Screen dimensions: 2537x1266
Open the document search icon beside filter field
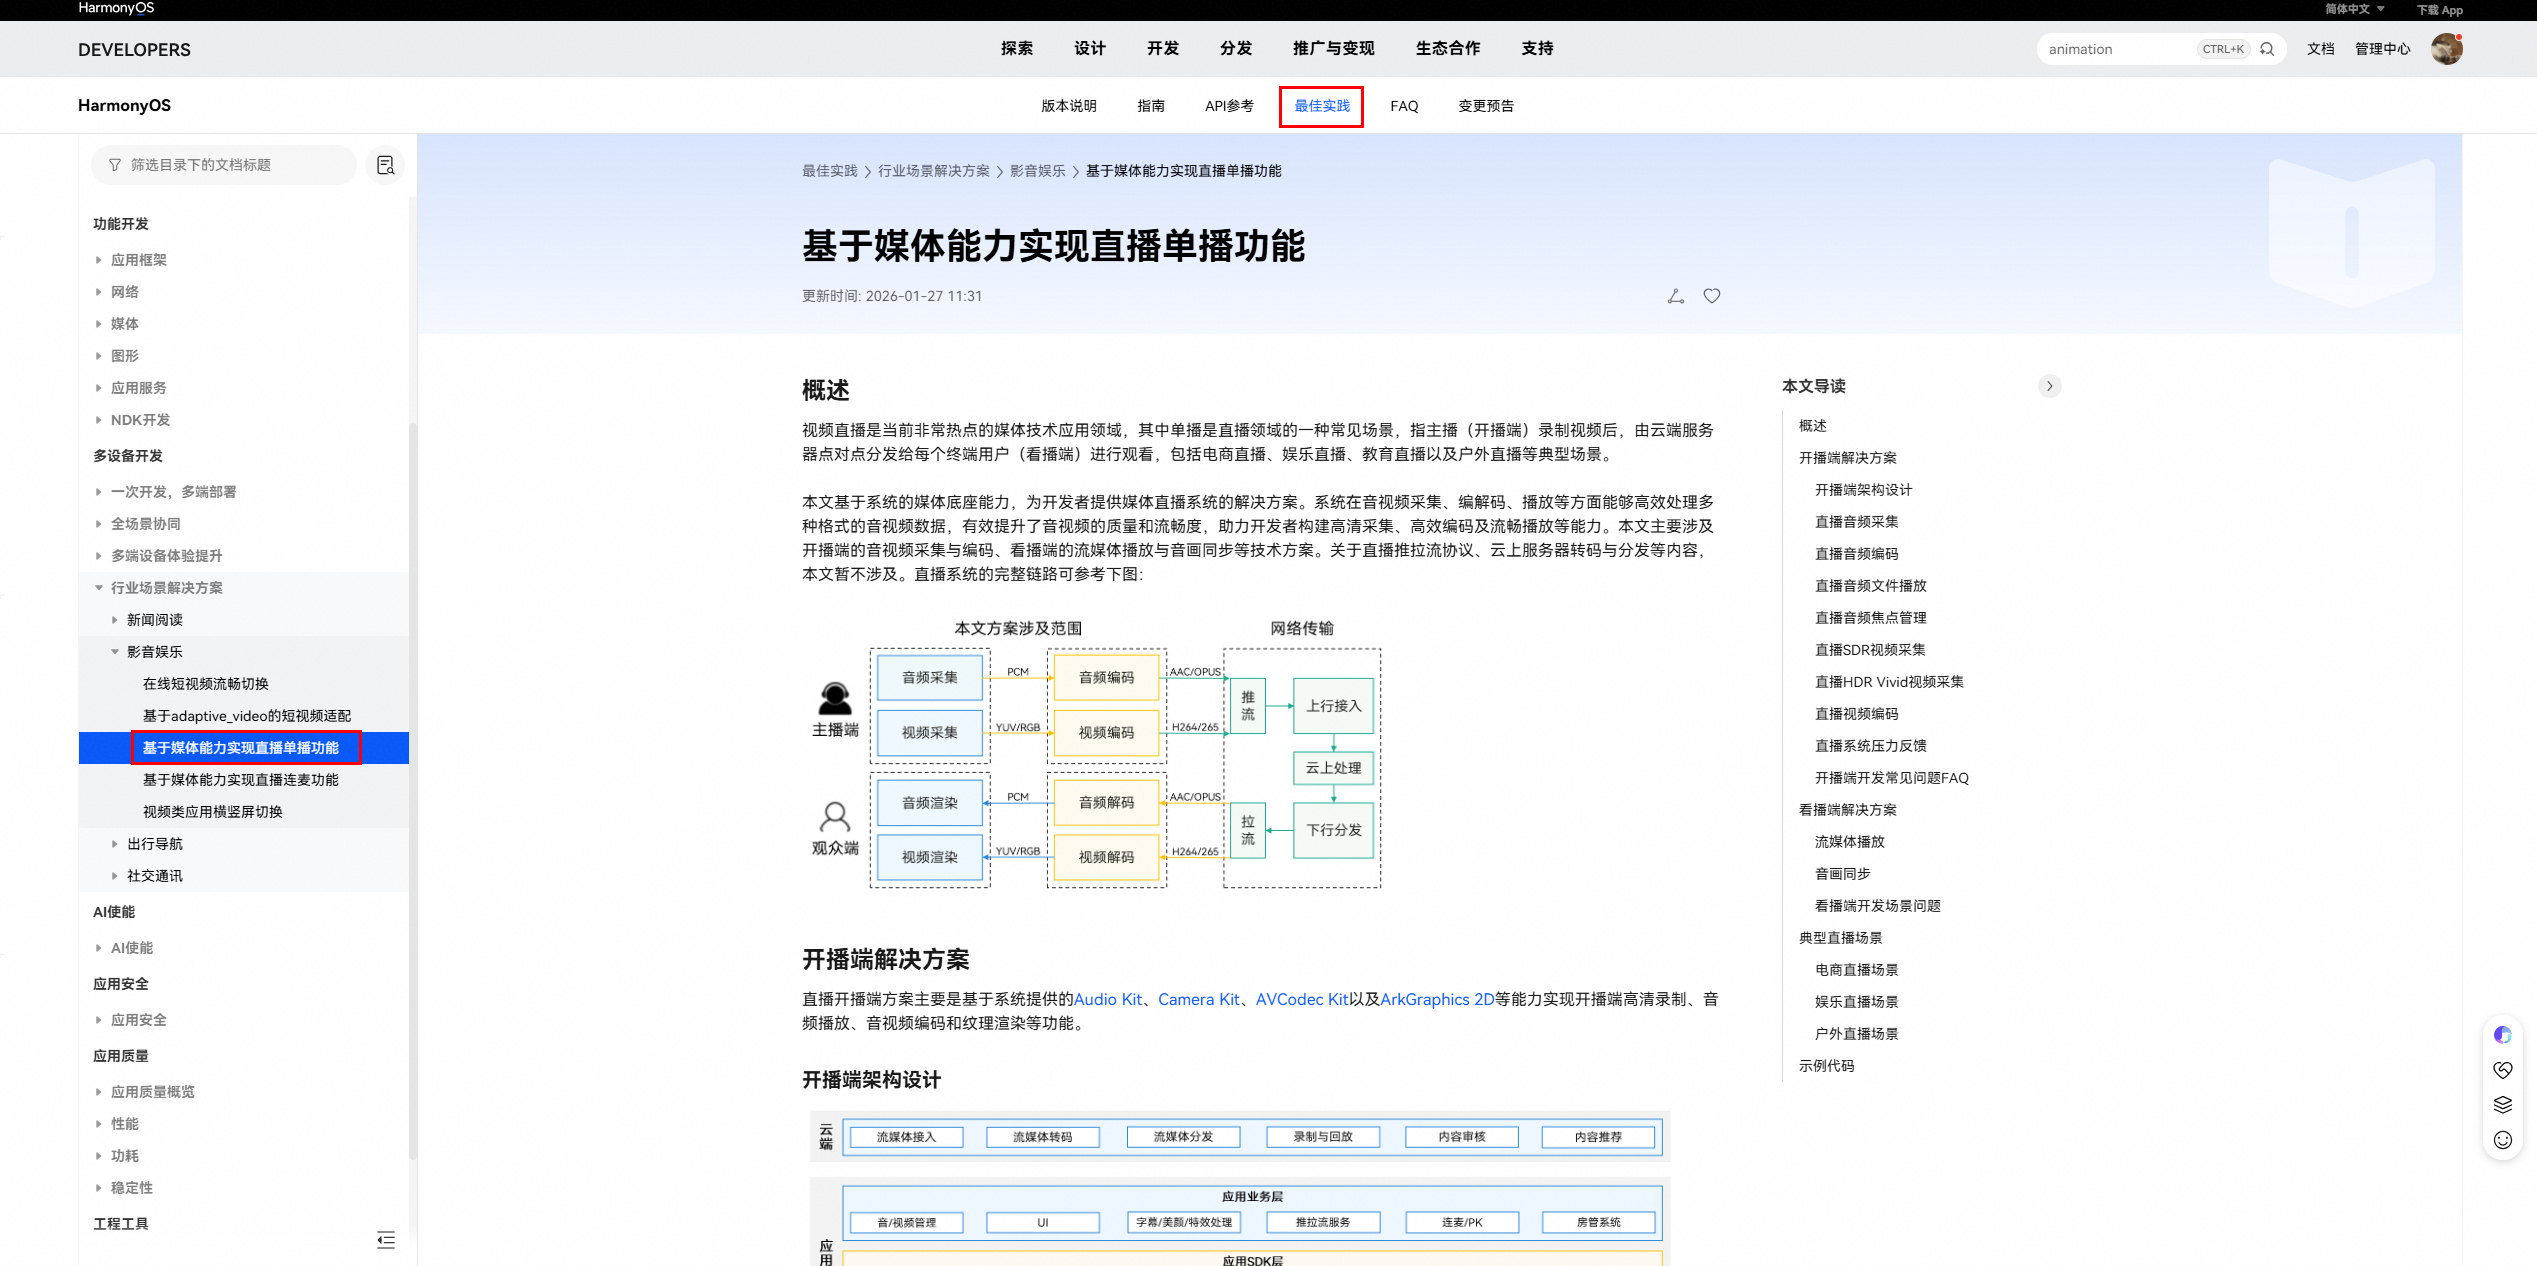pyautogui.click(x=385, y=165)
